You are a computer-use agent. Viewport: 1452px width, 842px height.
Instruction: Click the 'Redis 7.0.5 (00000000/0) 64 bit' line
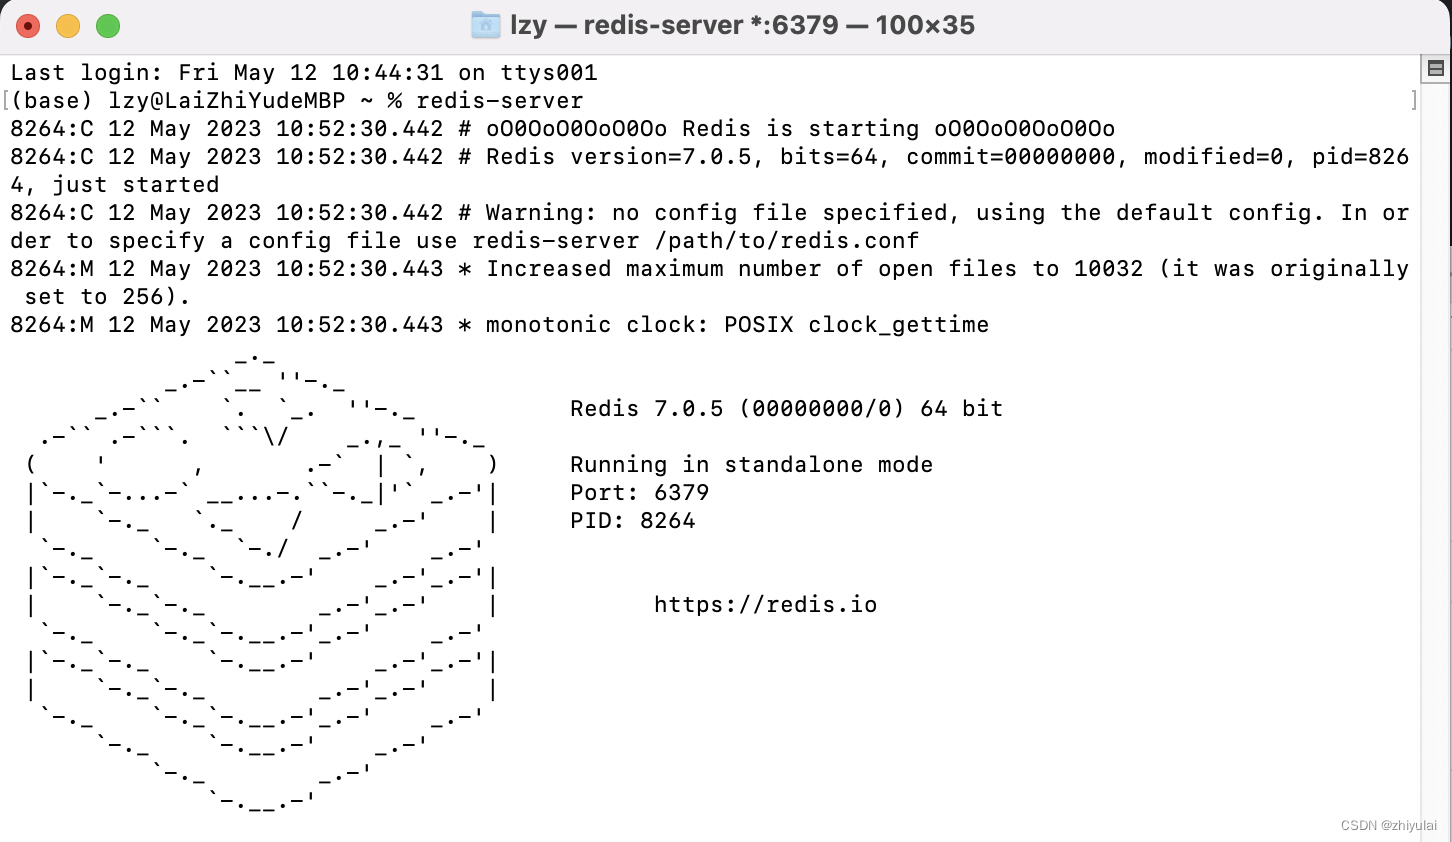tap(786, 408)
